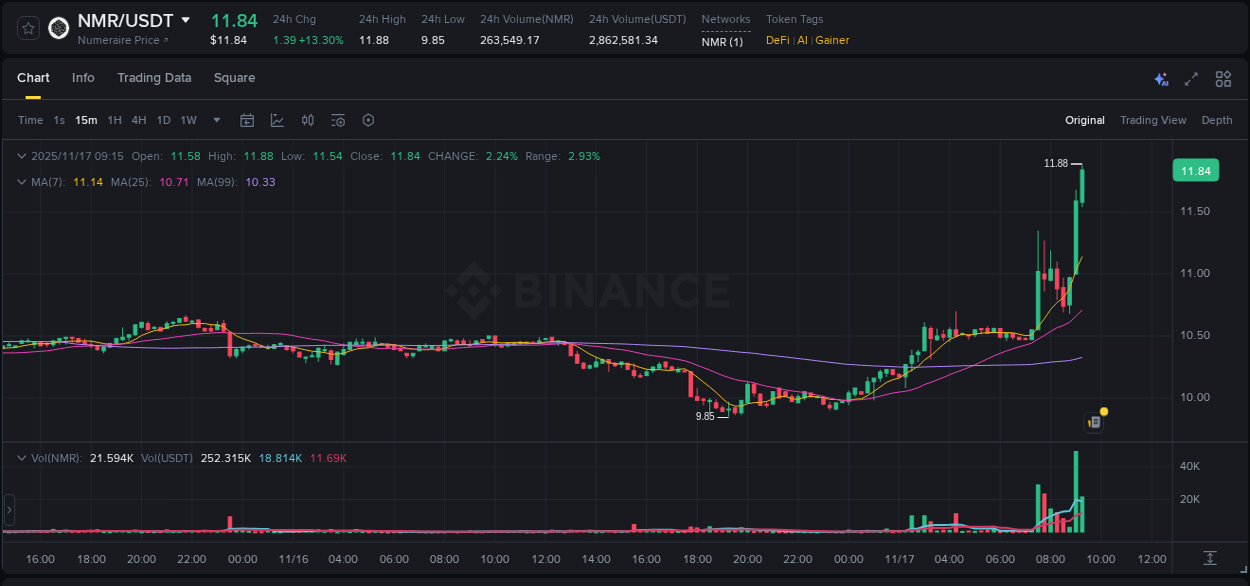Open the NMR/USDT pair selector dropdown
Viewport: 1250px width, 586px height.
(187, 20)
